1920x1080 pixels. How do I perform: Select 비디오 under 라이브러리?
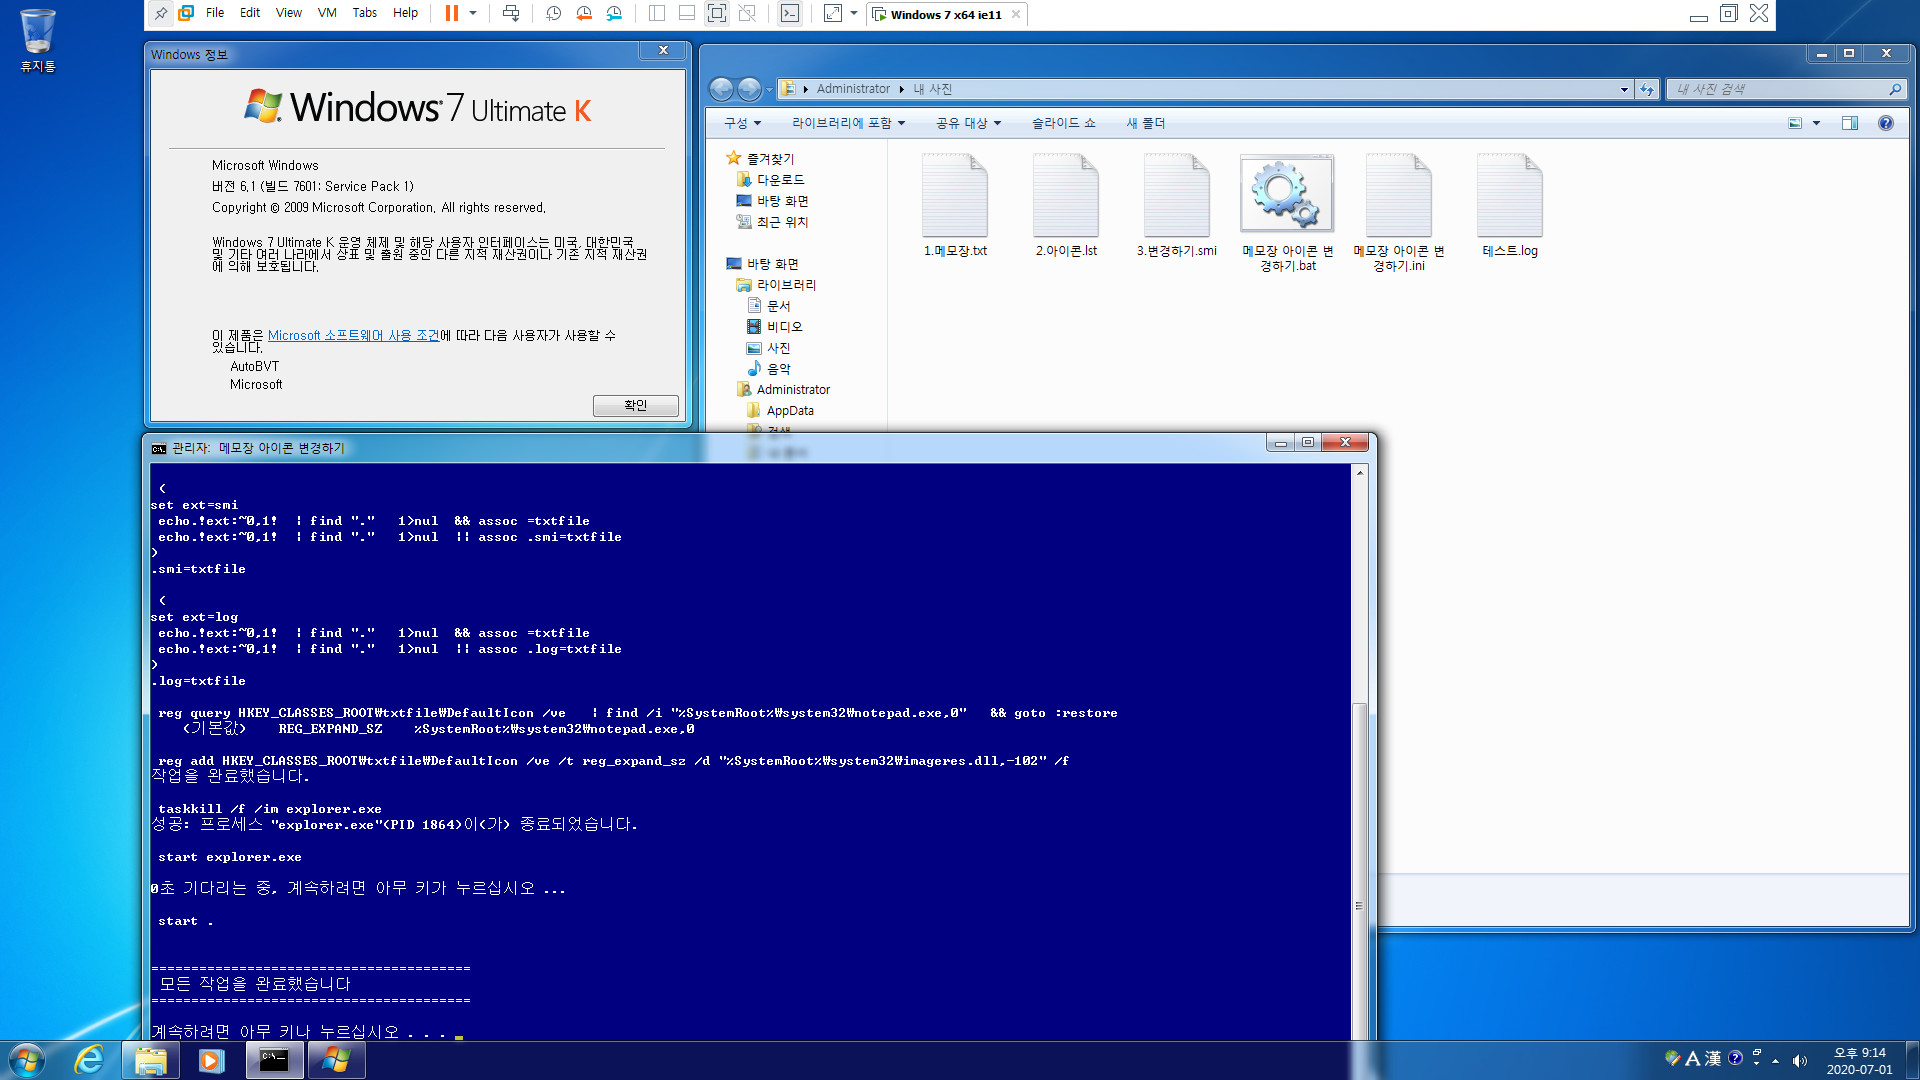pyautogui.click(x=784, y=327)
